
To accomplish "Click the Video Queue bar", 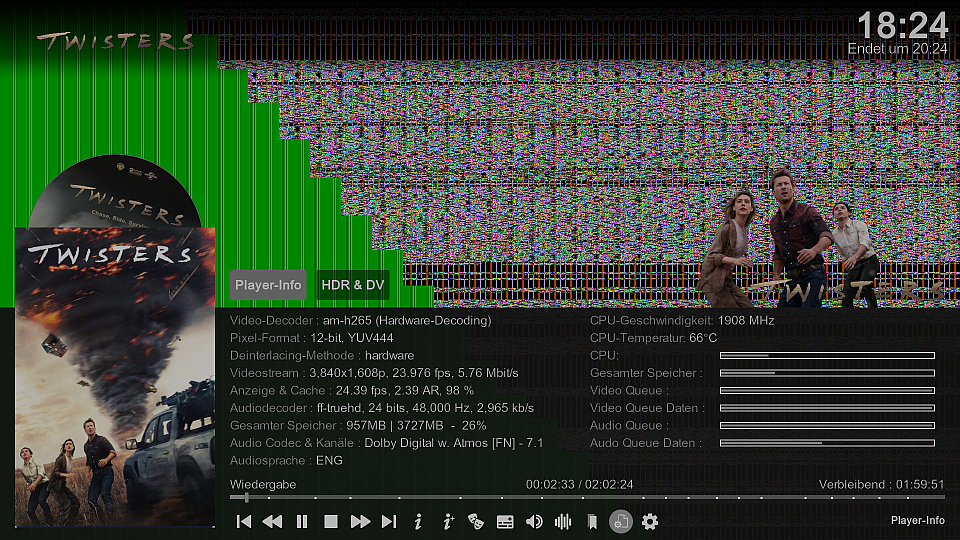I will click(828, 390).
